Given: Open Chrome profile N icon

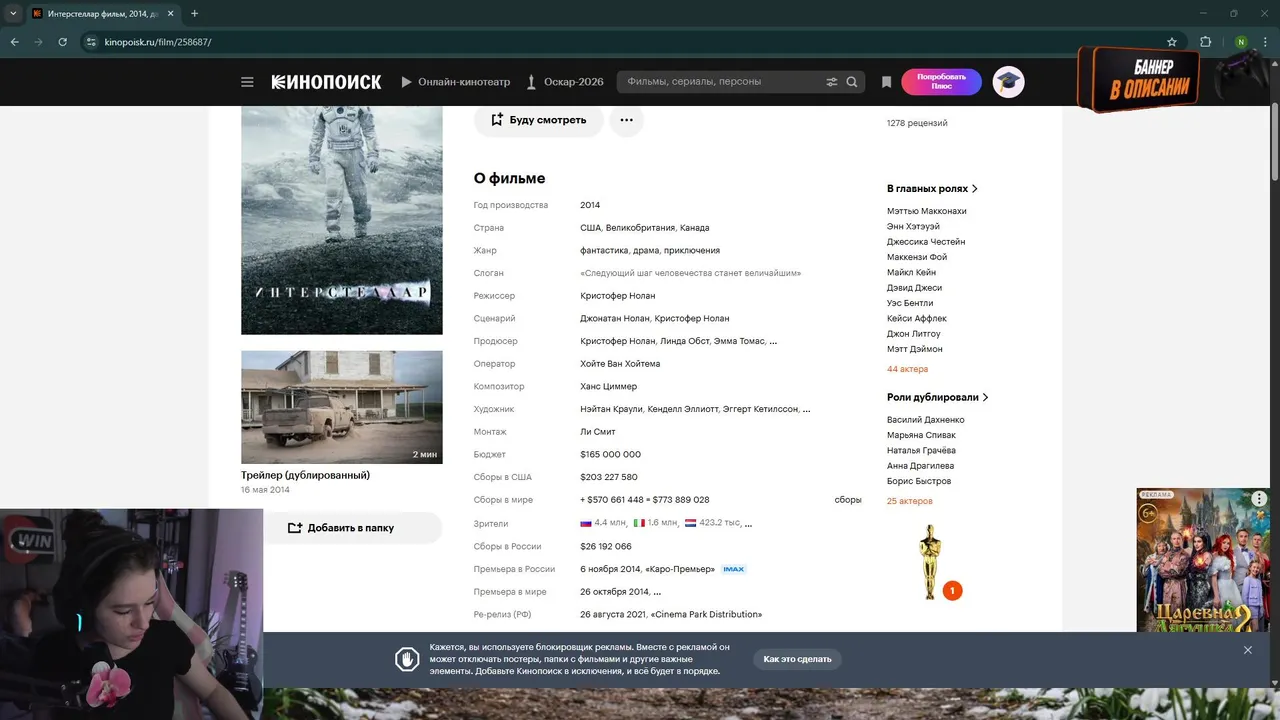Looking at the screenshot, I should click(1241, 42).
